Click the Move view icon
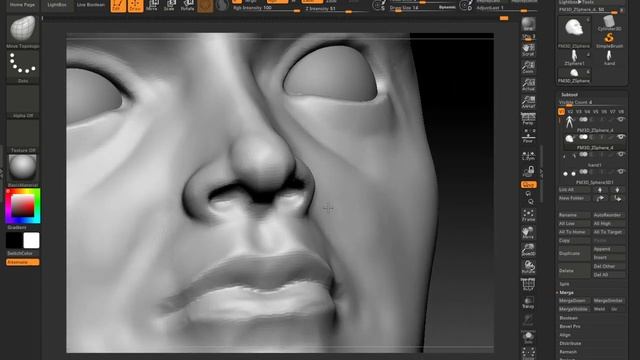 (528, 233)
